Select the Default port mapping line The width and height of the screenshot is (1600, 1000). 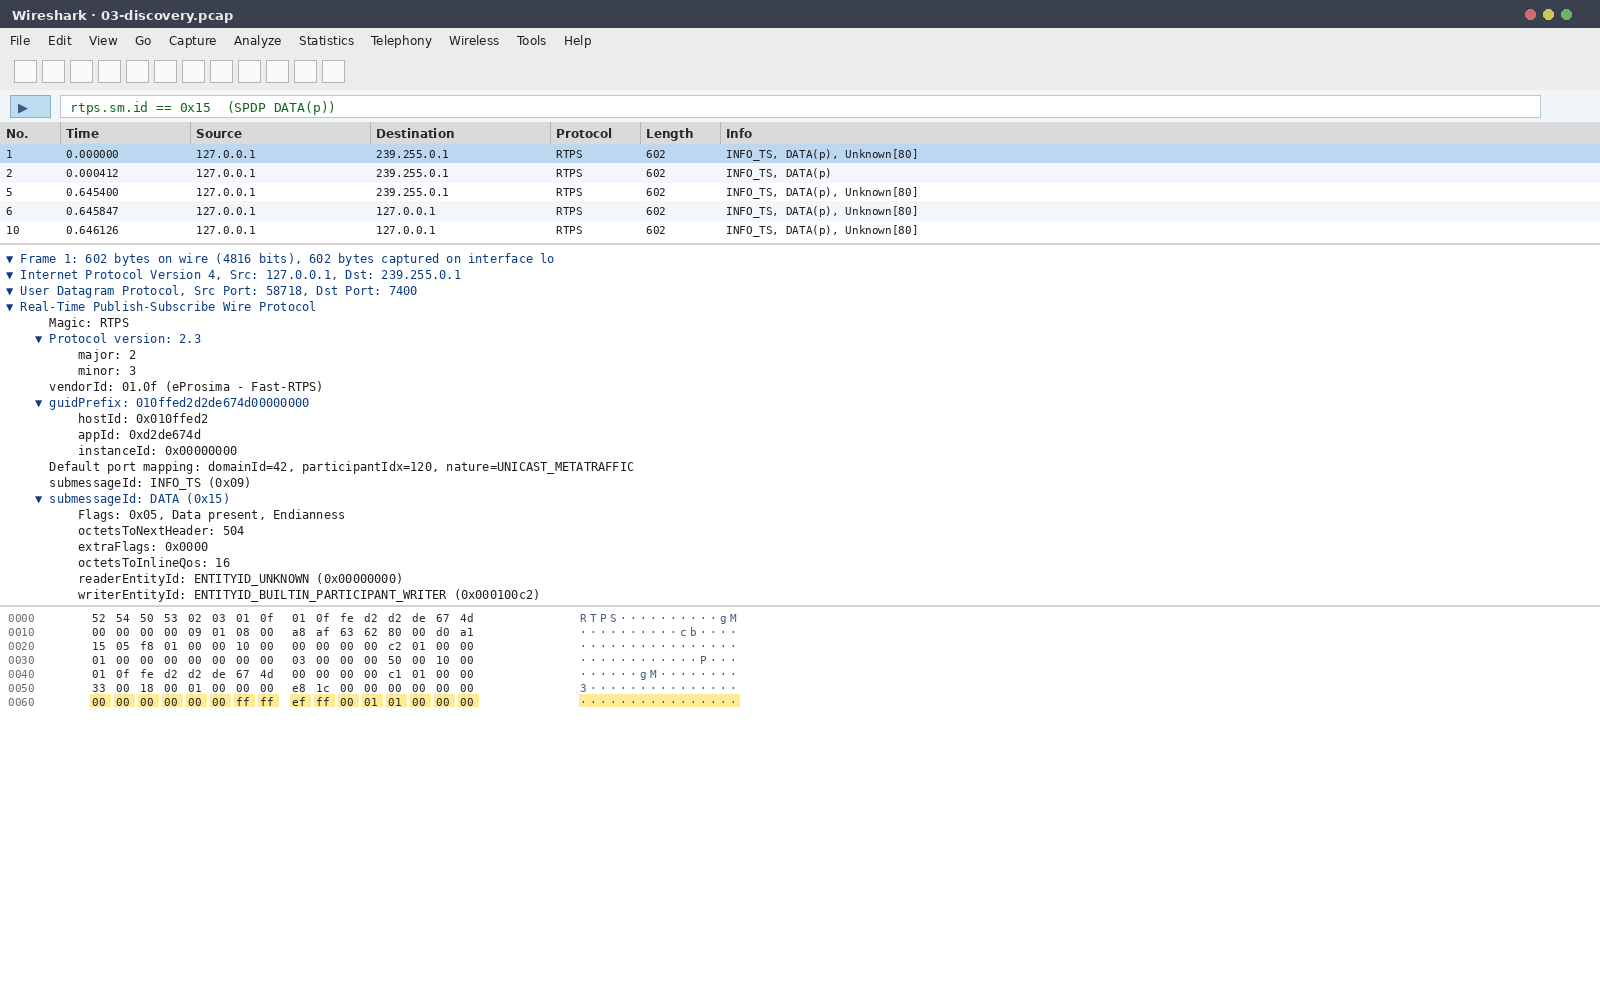[x=341, y=467]
